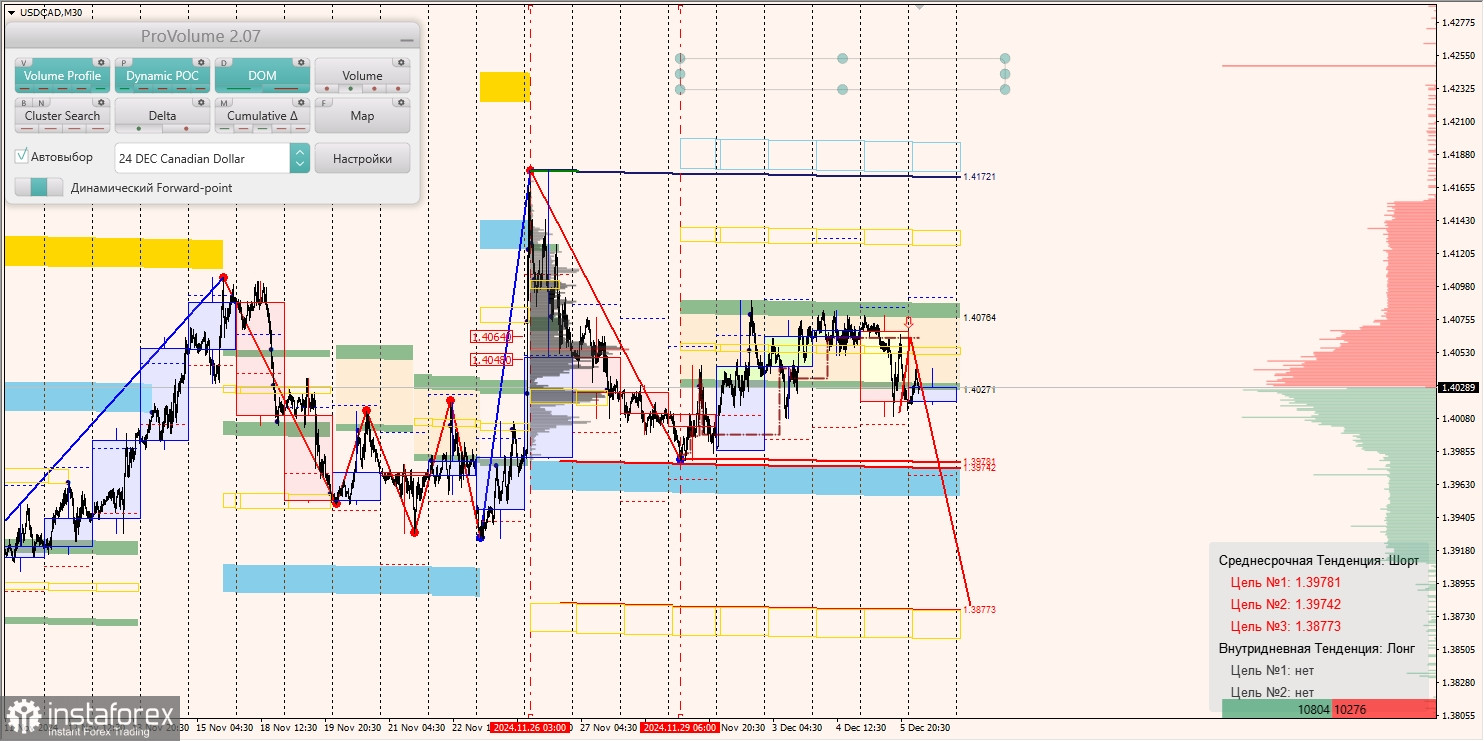Click Цель №1: 1.39781 target line
The image size is (1484, 741).
click(x=1285, y=582)
